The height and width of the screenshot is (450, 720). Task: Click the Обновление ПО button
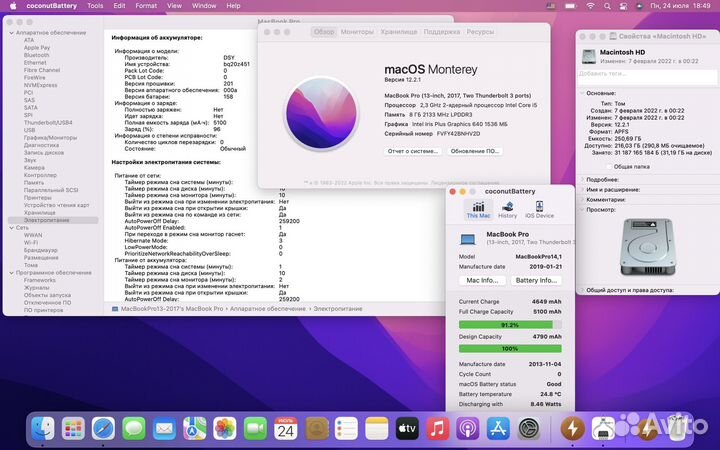[474, 151]
